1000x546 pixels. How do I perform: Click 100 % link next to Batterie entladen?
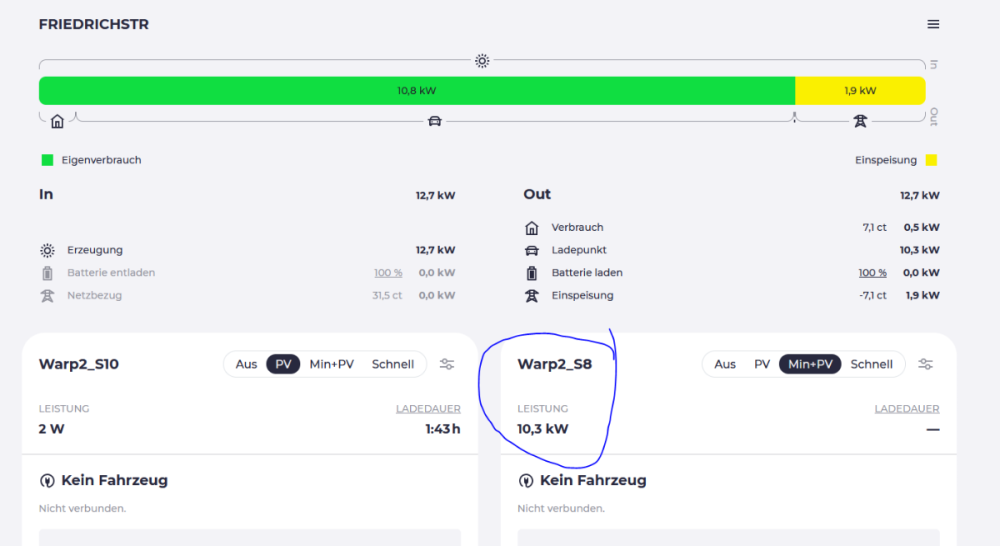tap(388, 273)
